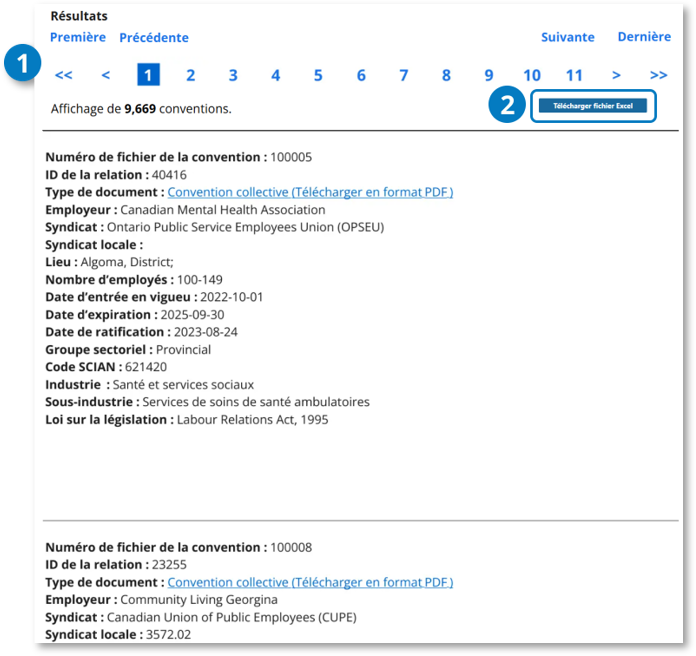
Task: Go to results page 7
Action: coord(403,75)
